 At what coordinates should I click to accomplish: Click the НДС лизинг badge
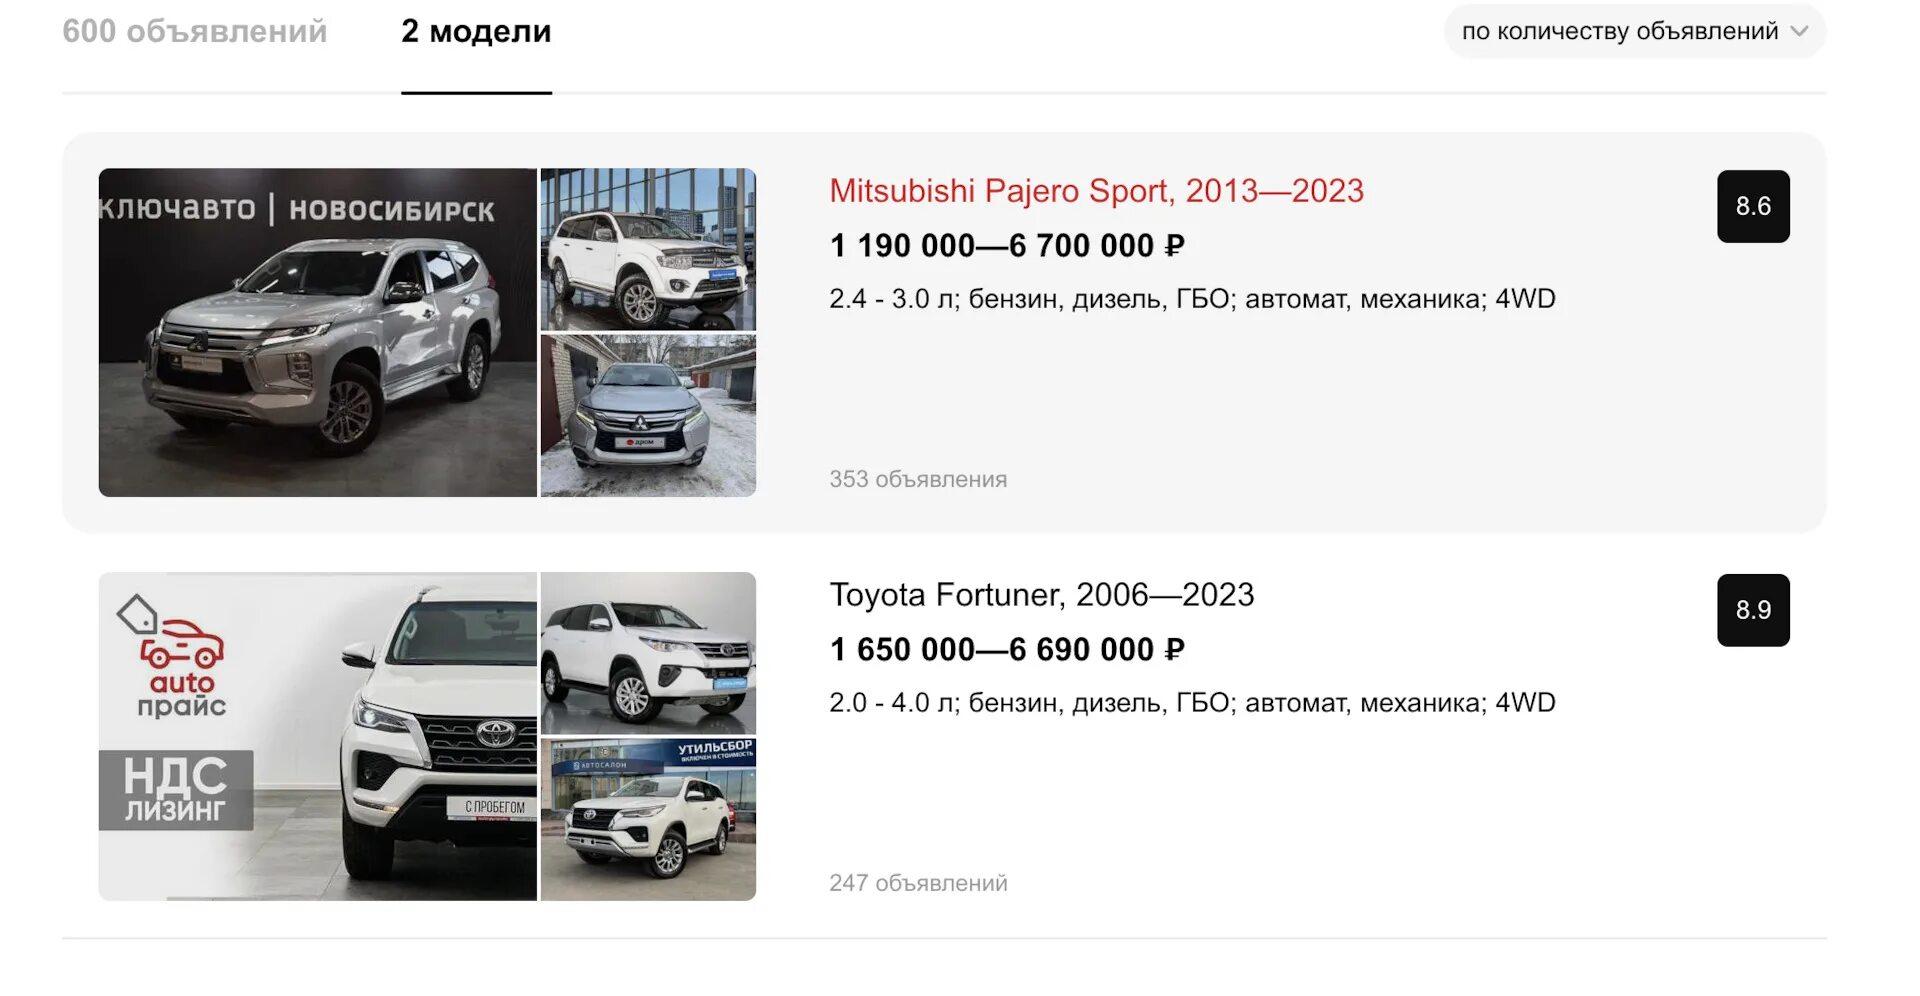tap(176, 790)
